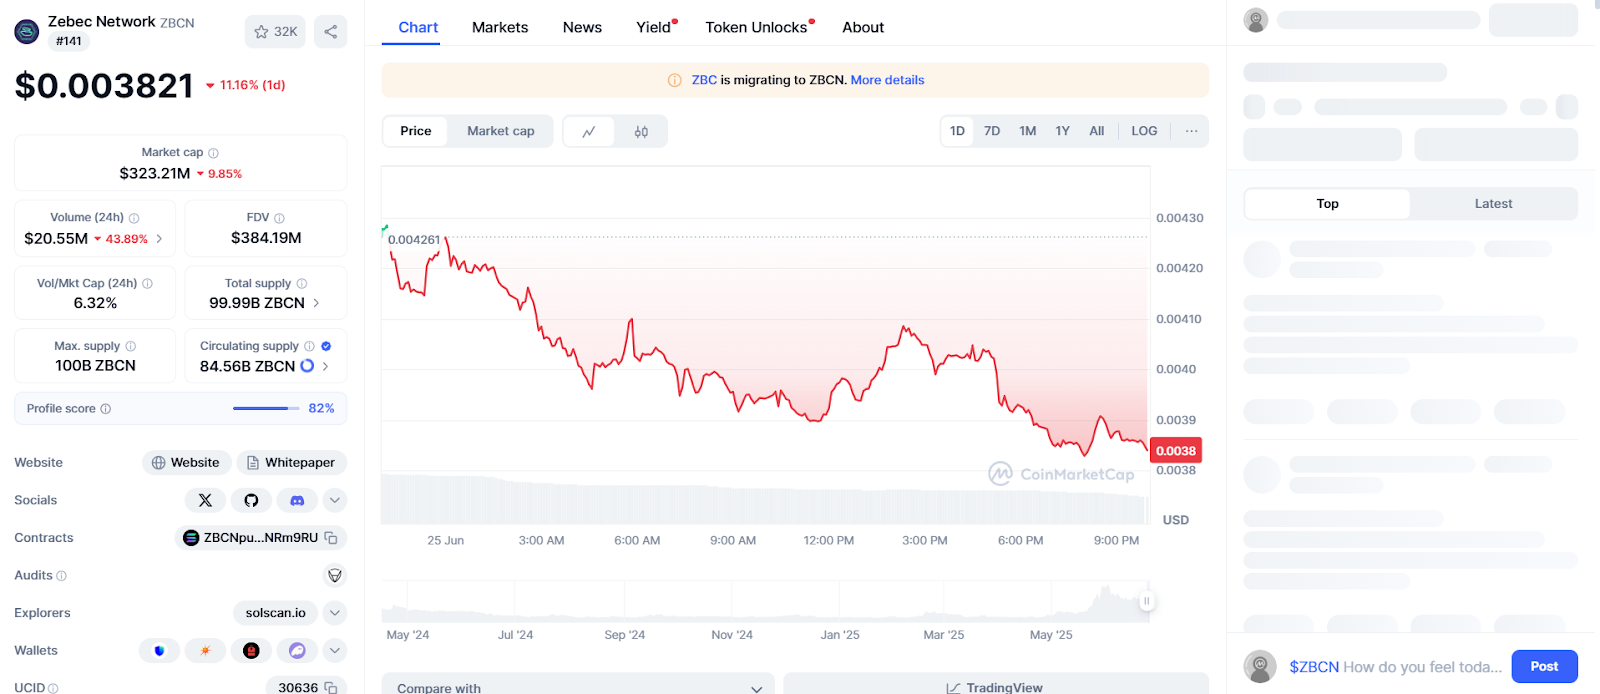1600x694 pixels.
Task: Switch to line chart view
Action: (590, 131)
